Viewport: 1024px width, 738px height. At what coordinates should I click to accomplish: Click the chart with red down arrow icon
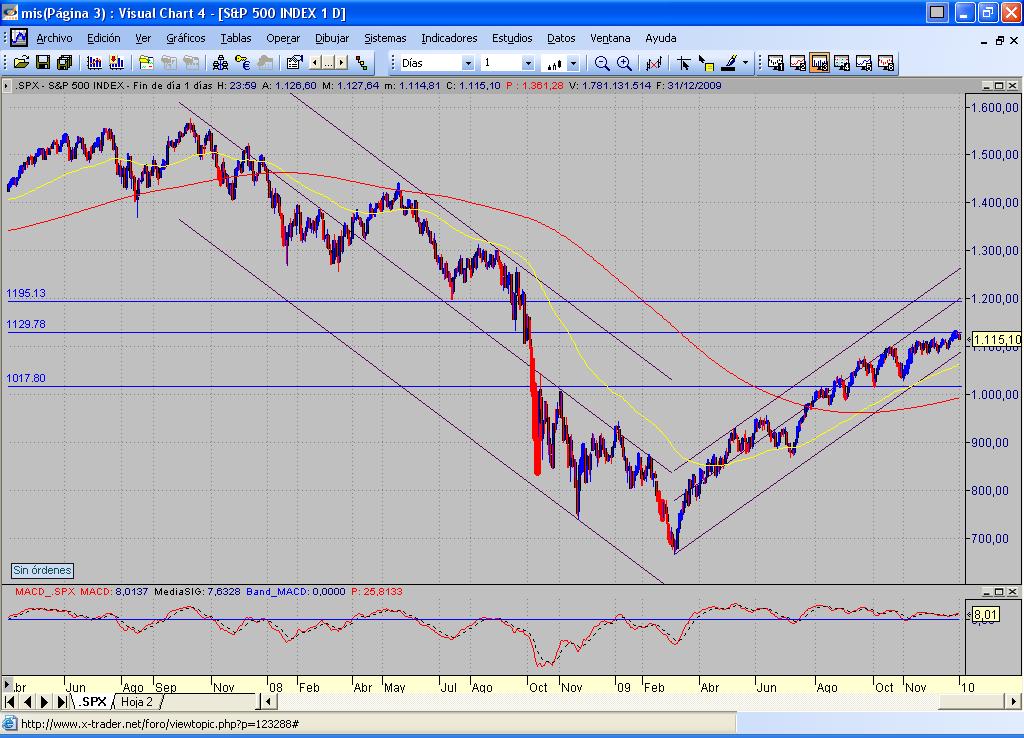(117, 63)
